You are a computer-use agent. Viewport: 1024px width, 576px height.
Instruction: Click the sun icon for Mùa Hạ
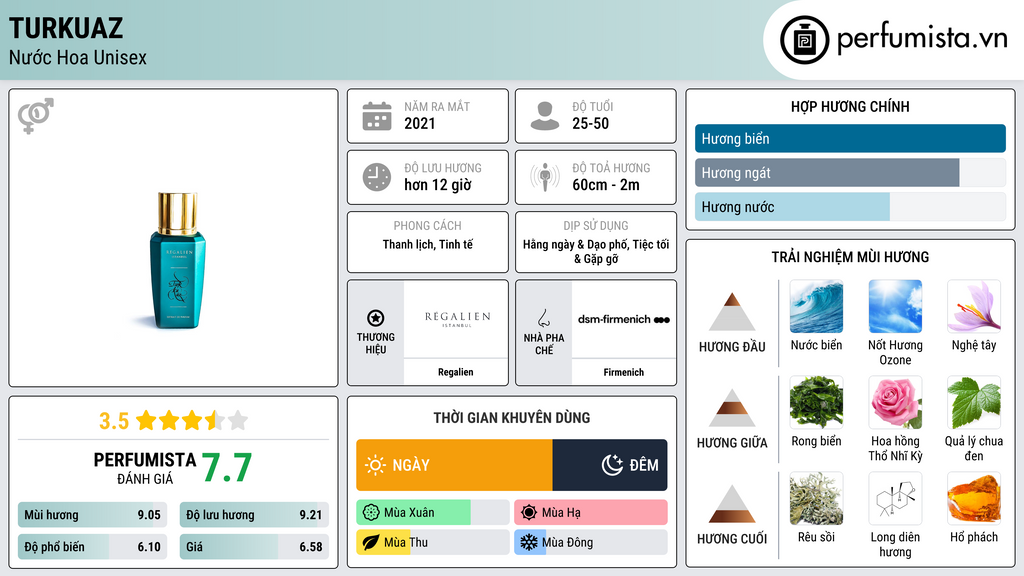[529, 513]
